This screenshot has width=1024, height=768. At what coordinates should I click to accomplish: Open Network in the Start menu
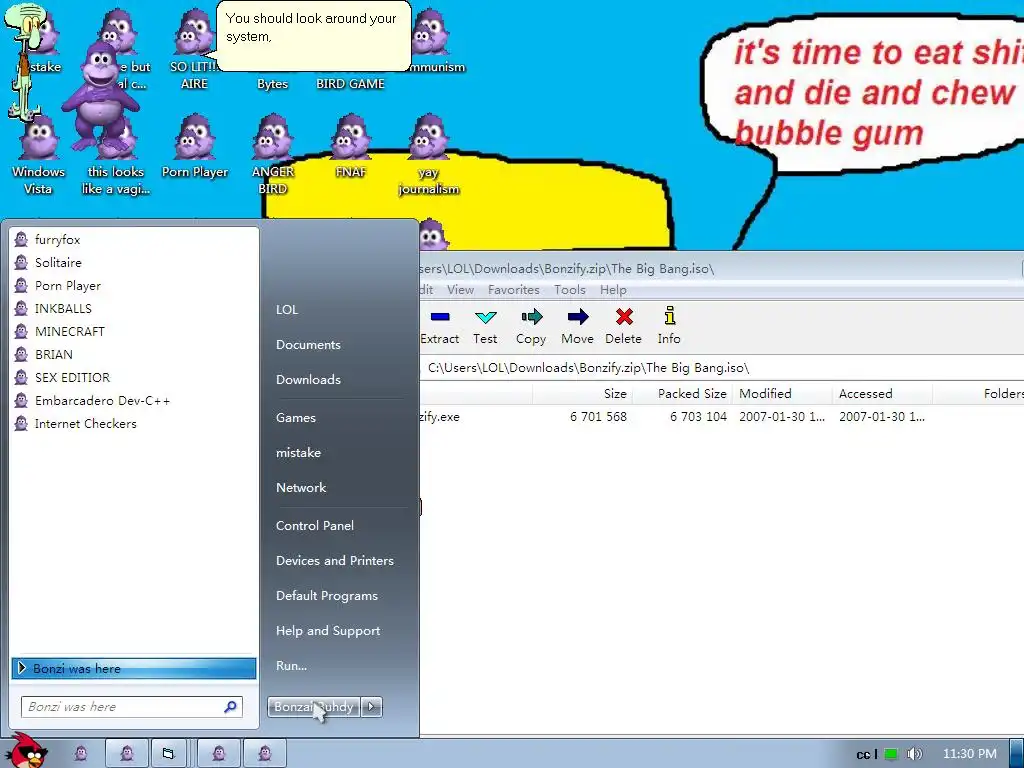(301, 488)
